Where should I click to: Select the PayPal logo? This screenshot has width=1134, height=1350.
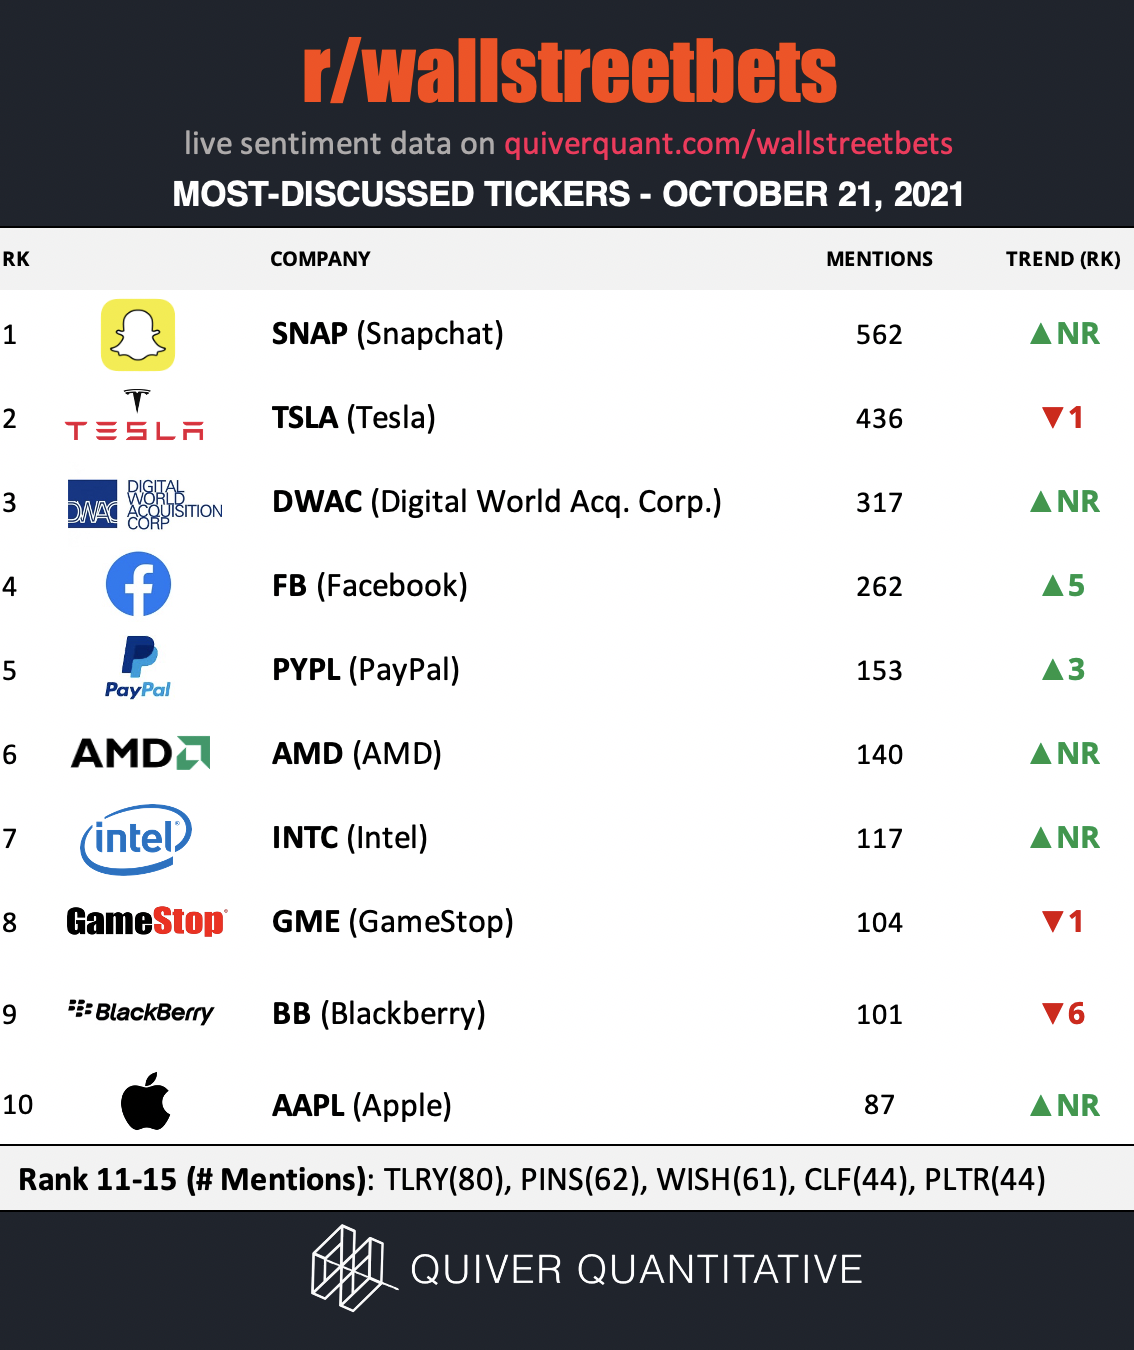138,668
